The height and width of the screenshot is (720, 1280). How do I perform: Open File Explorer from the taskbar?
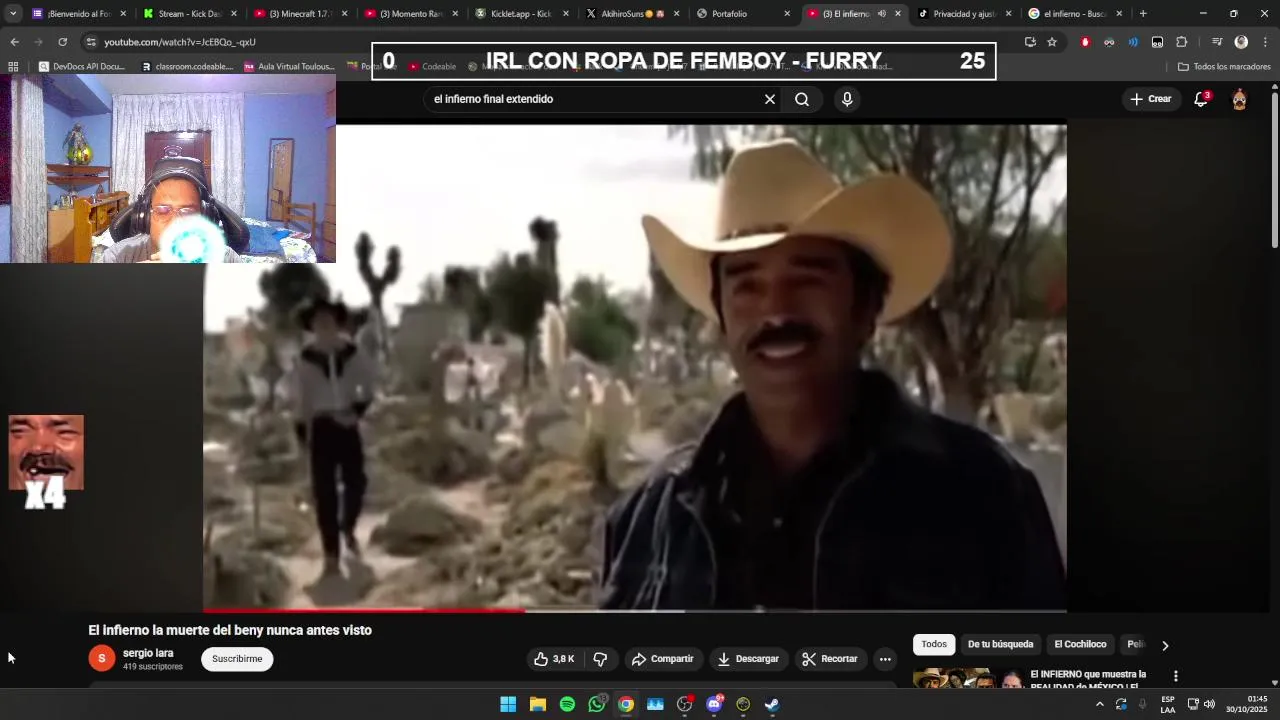[x=538, y=704]
